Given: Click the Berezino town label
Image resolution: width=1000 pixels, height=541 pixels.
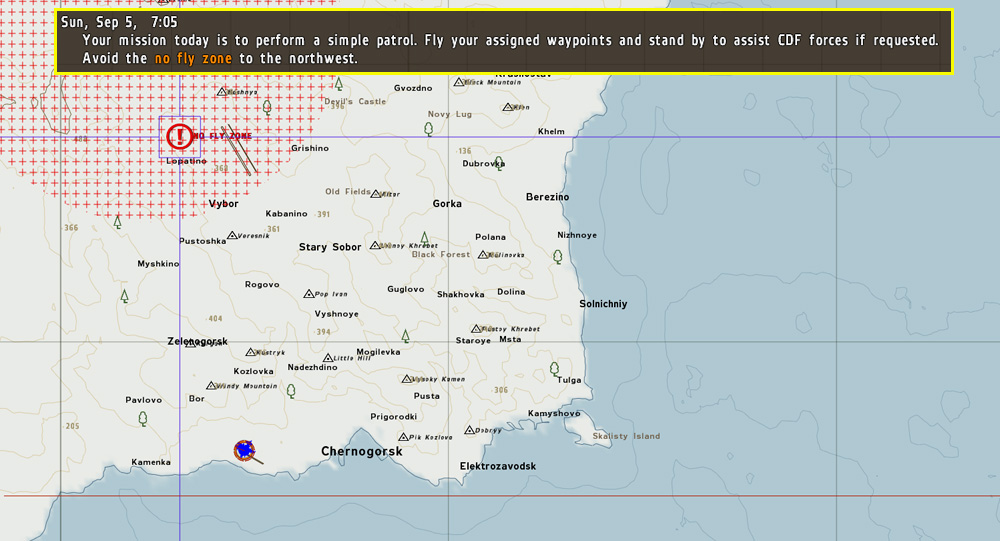Looking at the screenshot, I should pos(547,197).
